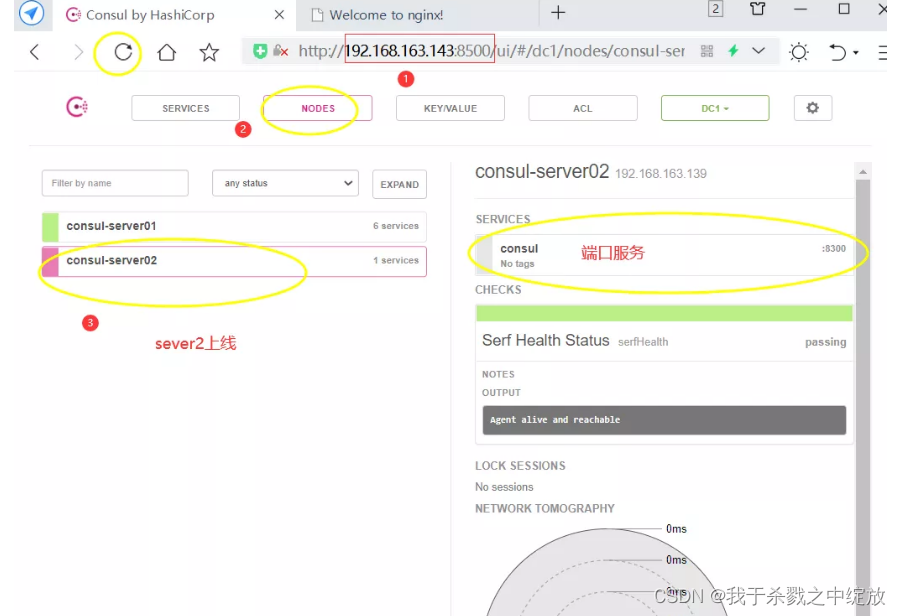Screen dimensions: 901x616
Task: Click the Filter by name input field
Action: pyautogui.click(x=114, y=183)
